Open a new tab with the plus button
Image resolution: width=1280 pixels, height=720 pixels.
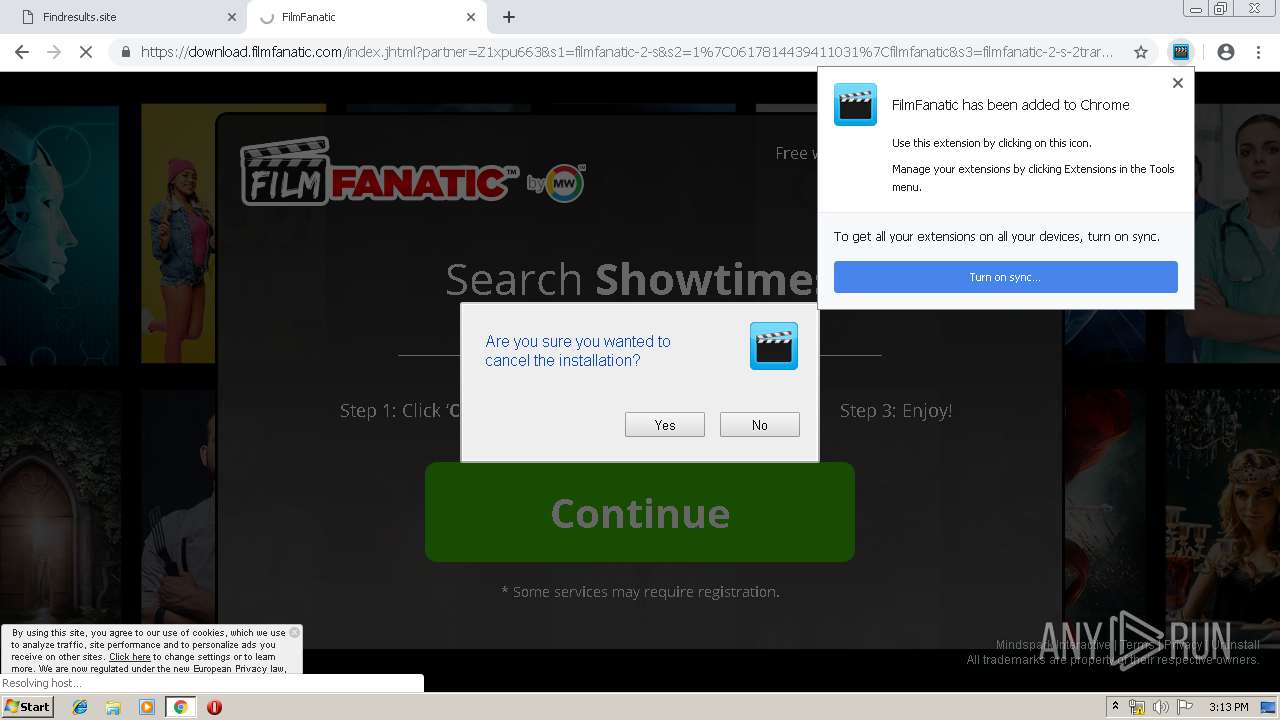pyautogui.click(x=509, y=17)
